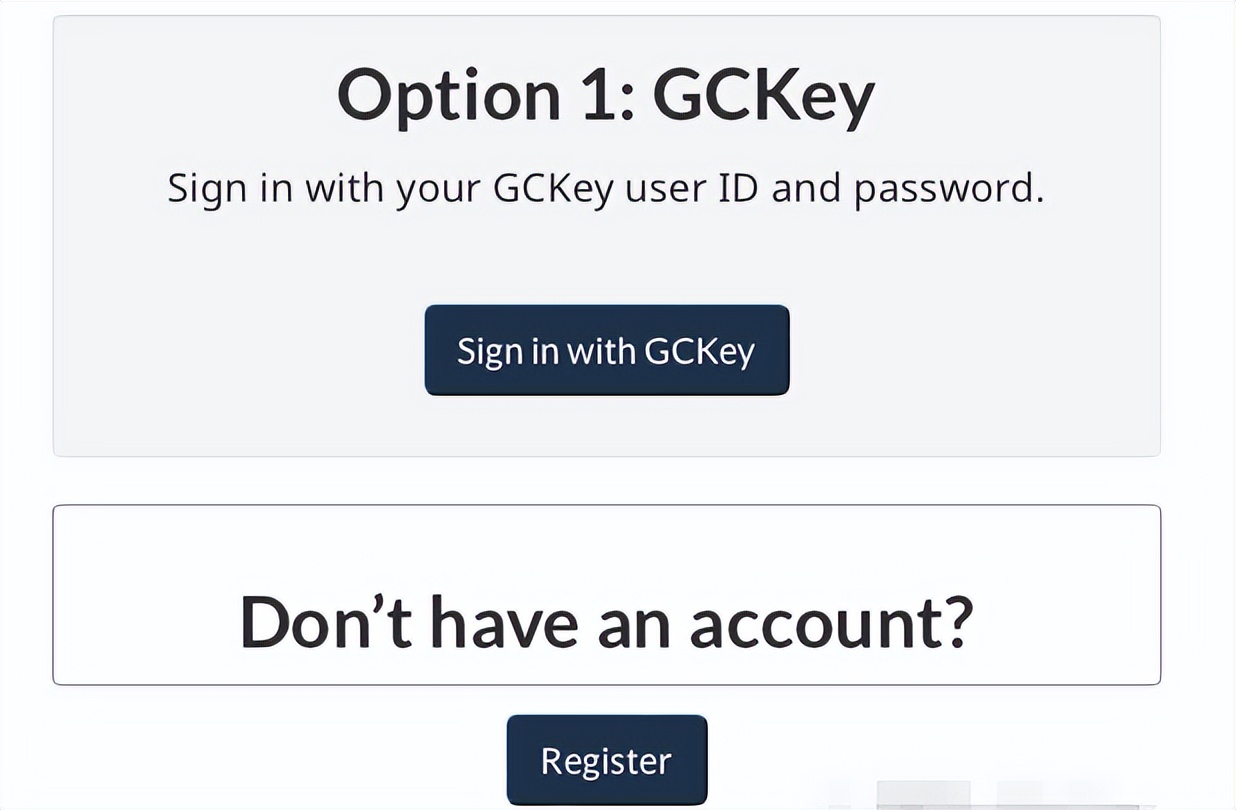The width and height of the screenshot is (1236, 810).
Task: Click the GCKey sign-in description sentence
Action: [x=606, y=189]
